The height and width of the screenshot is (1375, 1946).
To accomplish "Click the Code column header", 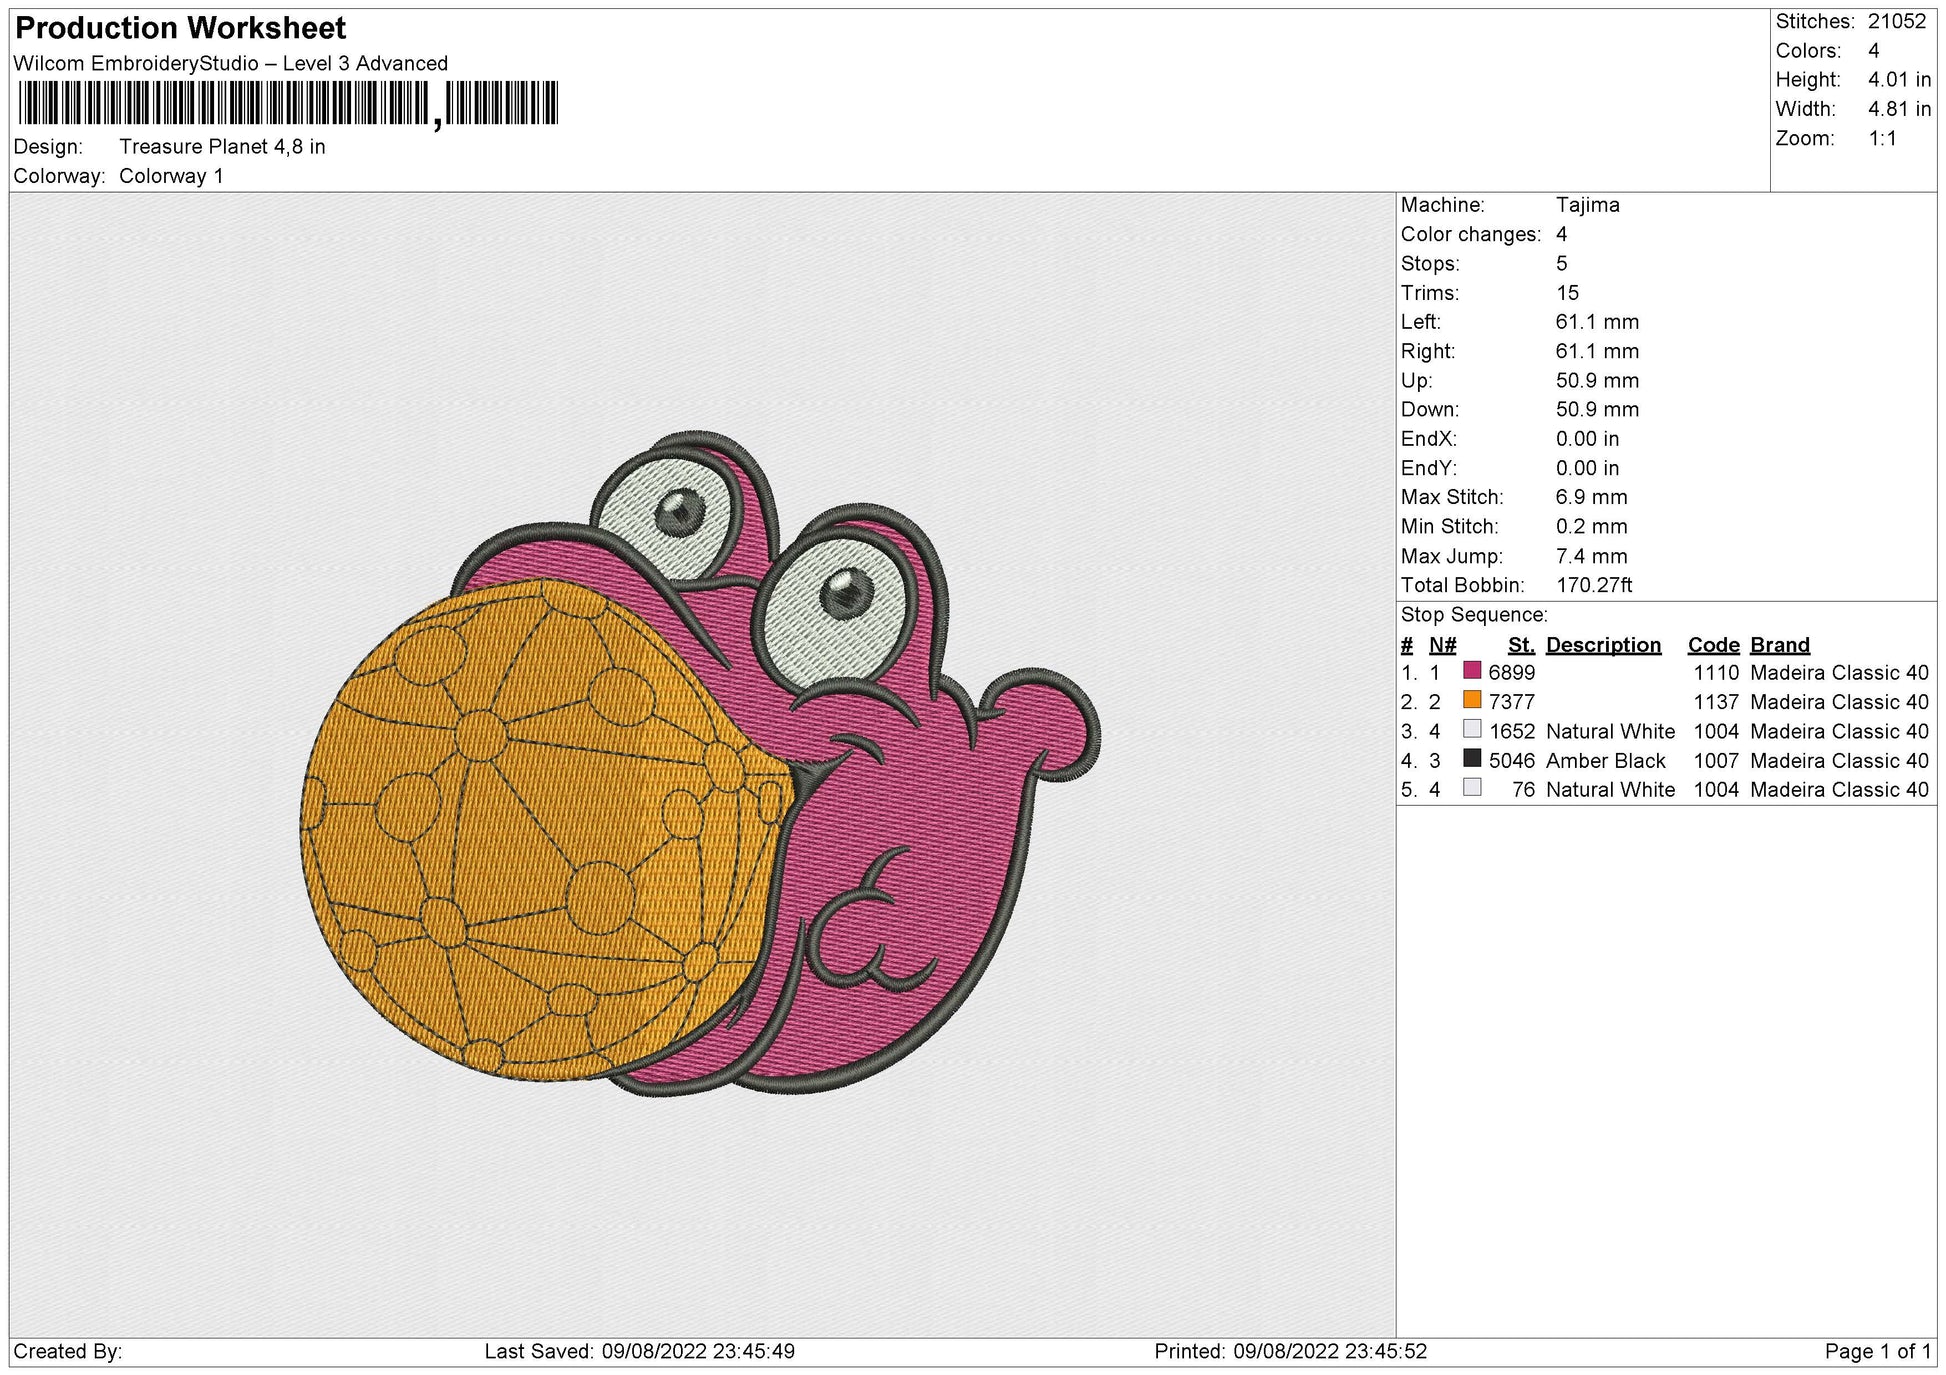I will tap(1714, 645).
